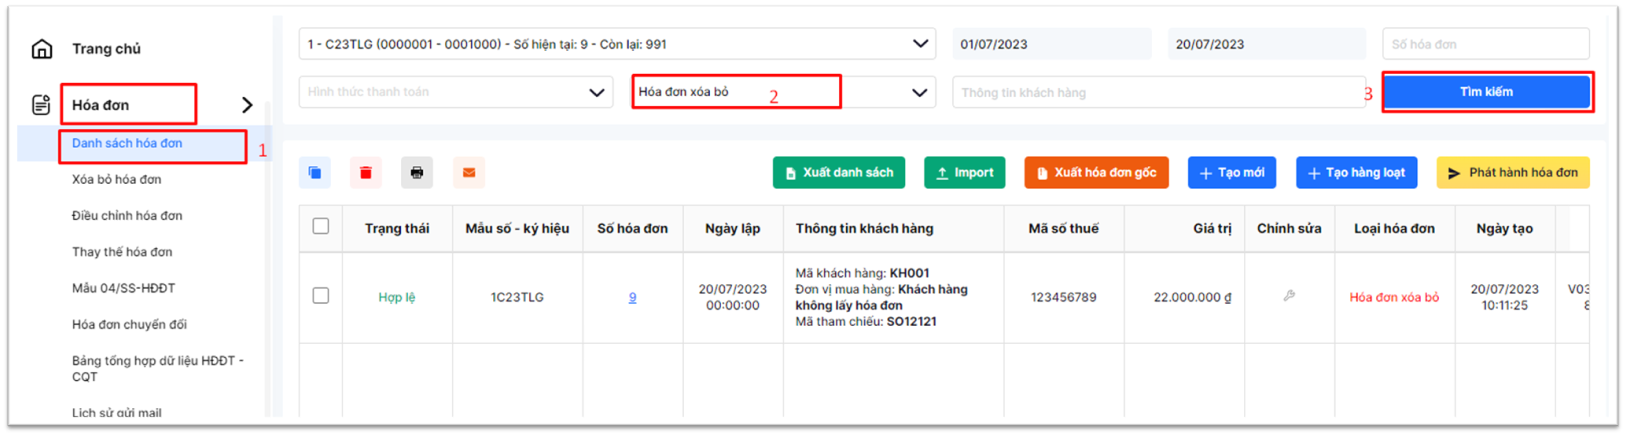Click the Xuất hóa đơn gốc button
1626x436 pixels.
pos(1096,173)
